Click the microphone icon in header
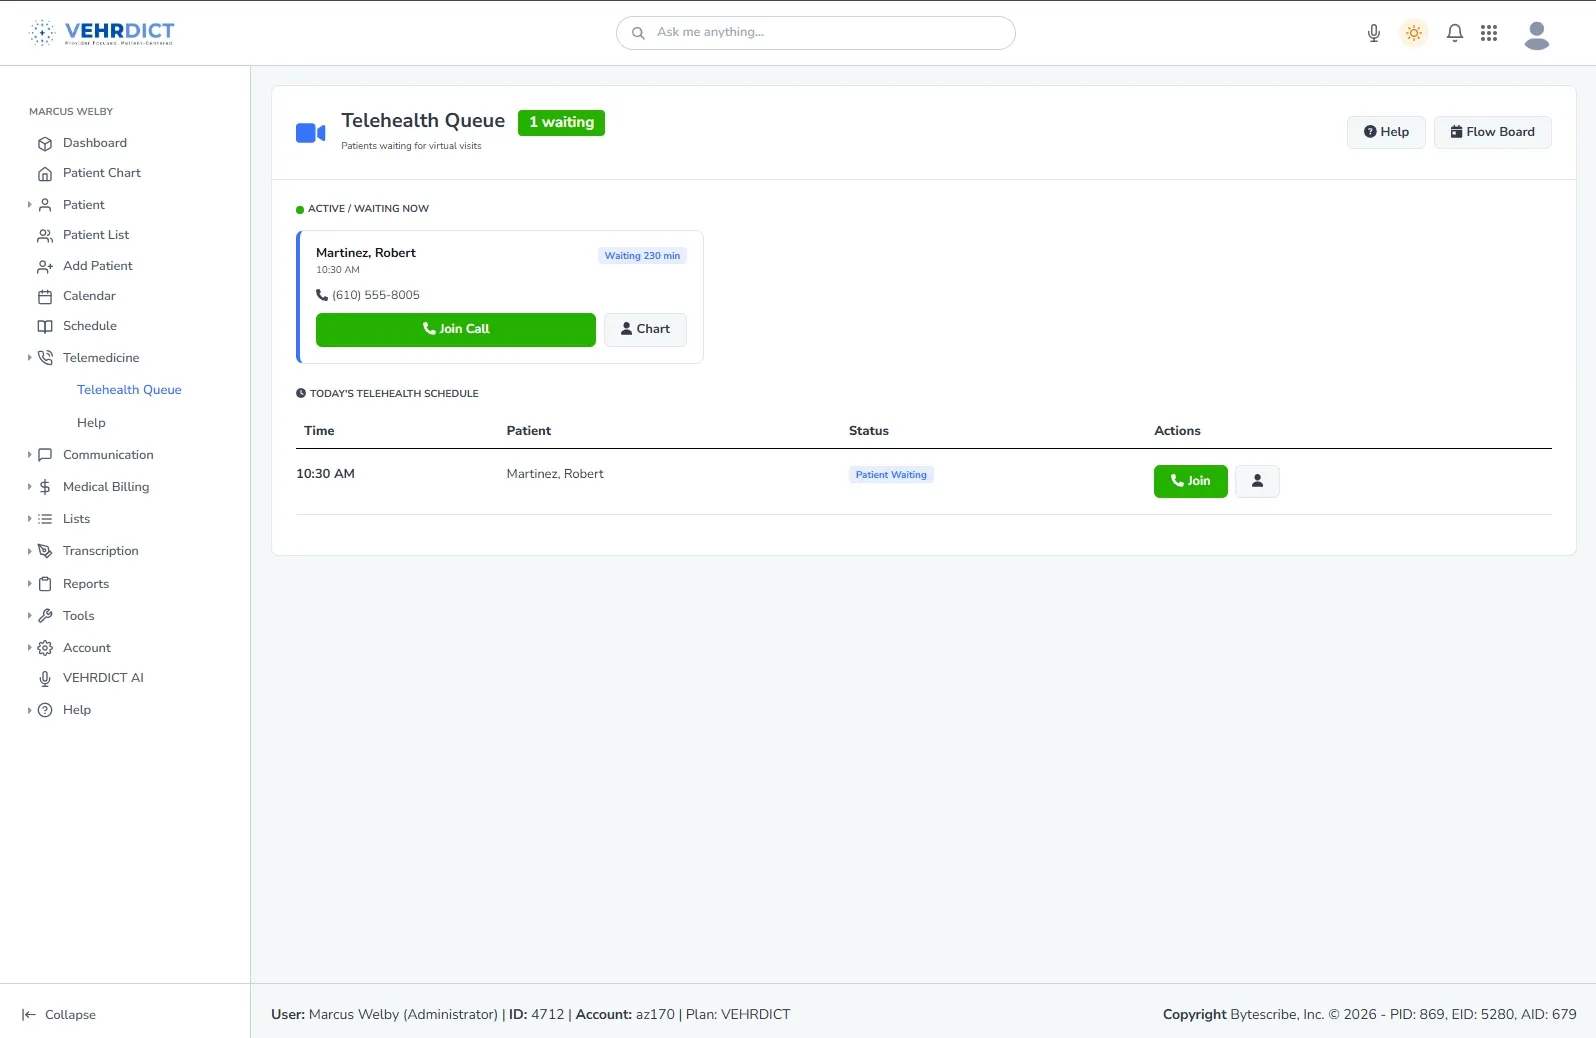 tap(1374, 33)
